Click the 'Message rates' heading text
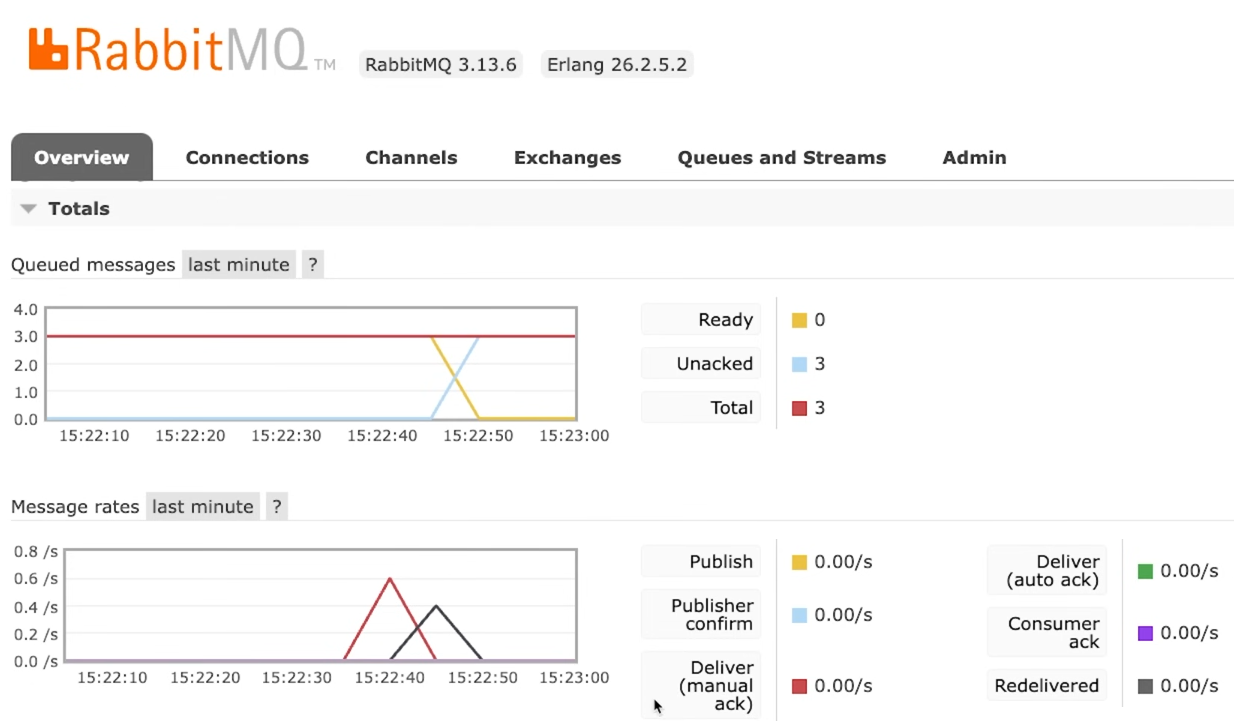The height and width of the screenshot is (721, 1234). (75, 507)
